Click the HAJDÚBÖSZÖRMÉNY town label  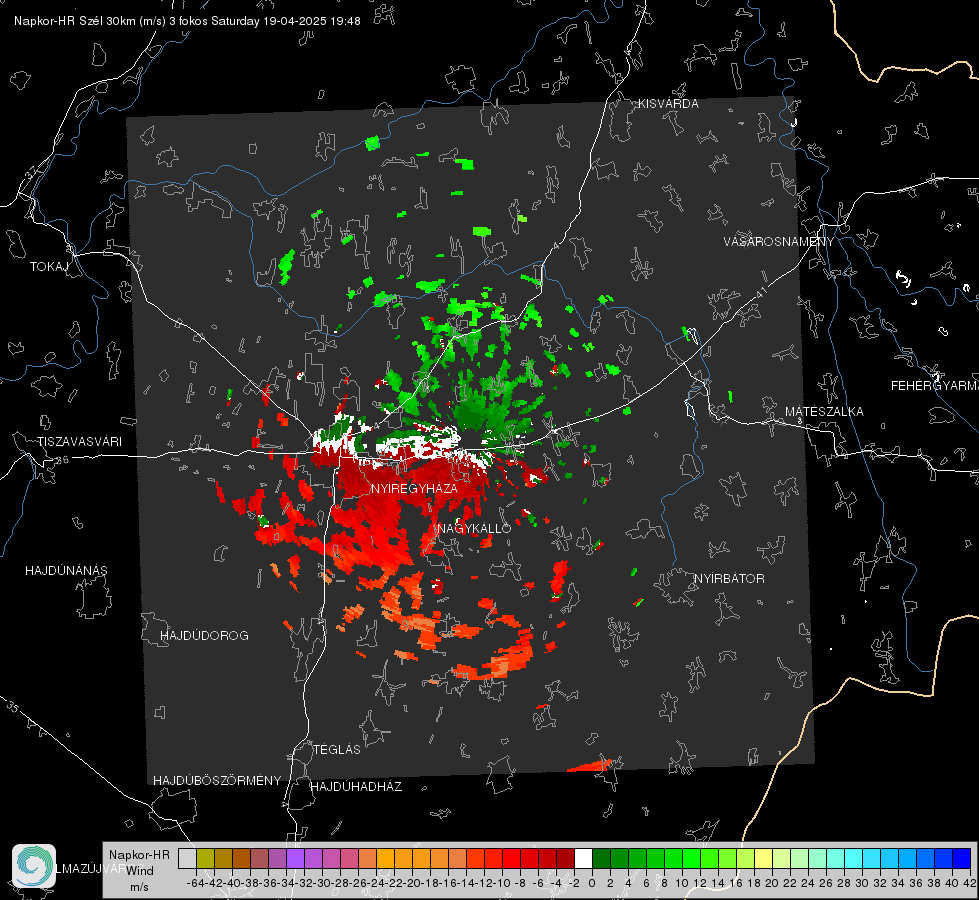pos(217,781)
